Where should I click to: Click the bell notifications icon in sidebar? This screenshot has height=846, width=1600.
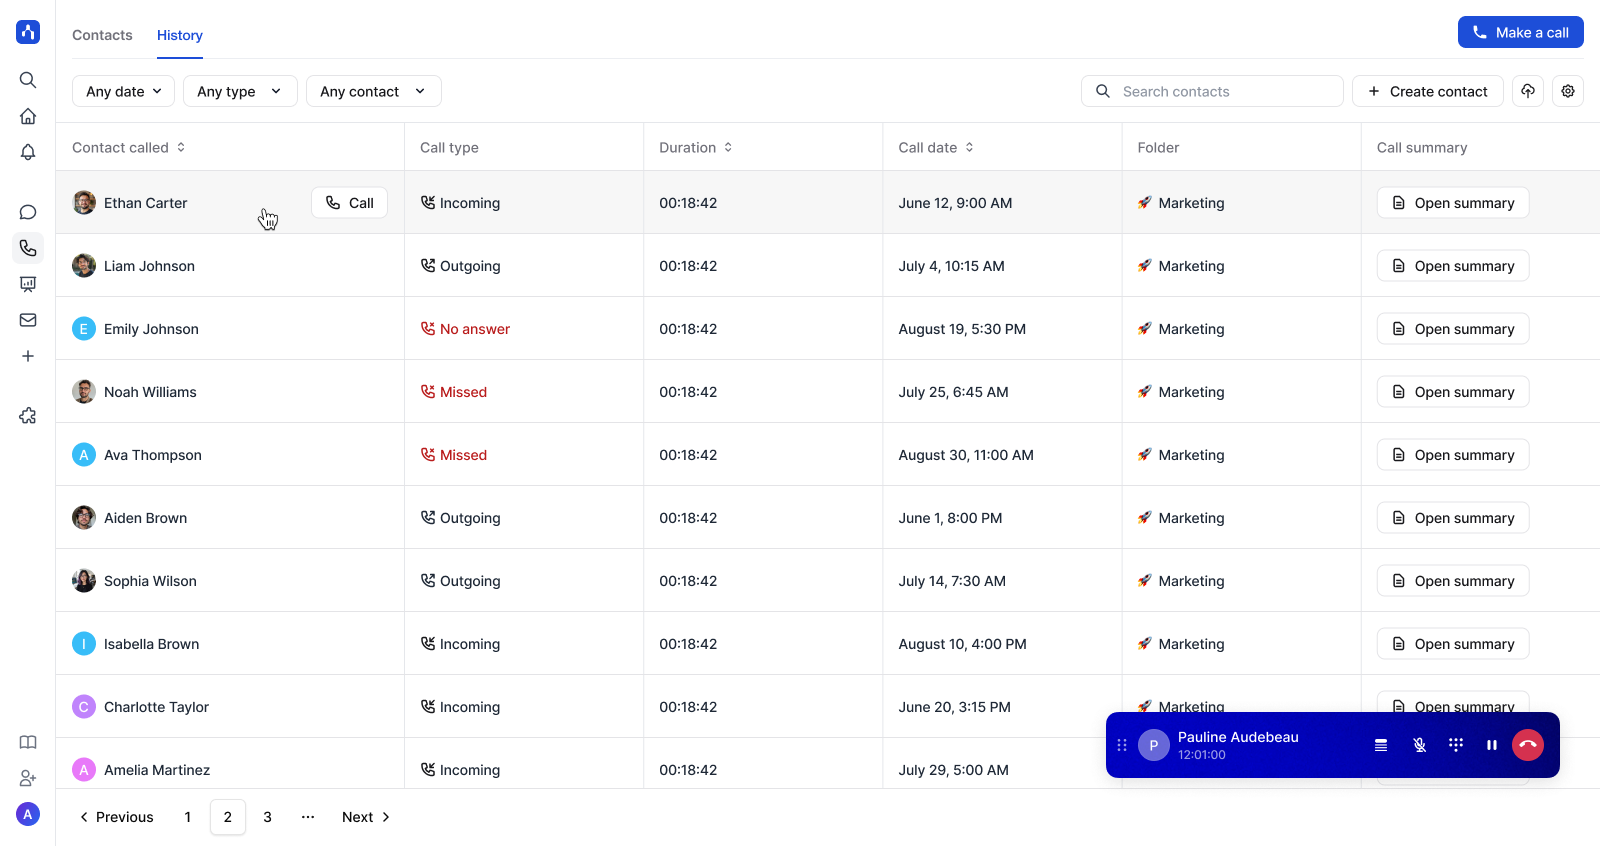(28, 152)
